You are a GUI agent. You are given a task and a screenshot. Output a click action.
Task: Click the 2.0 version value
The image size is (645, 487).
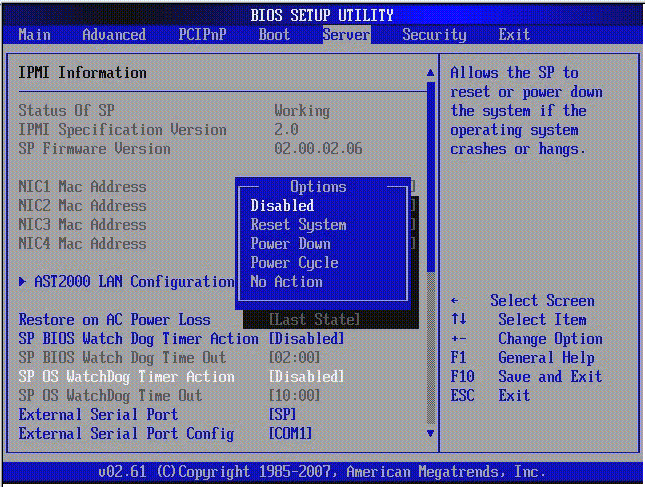click(286, 130)
